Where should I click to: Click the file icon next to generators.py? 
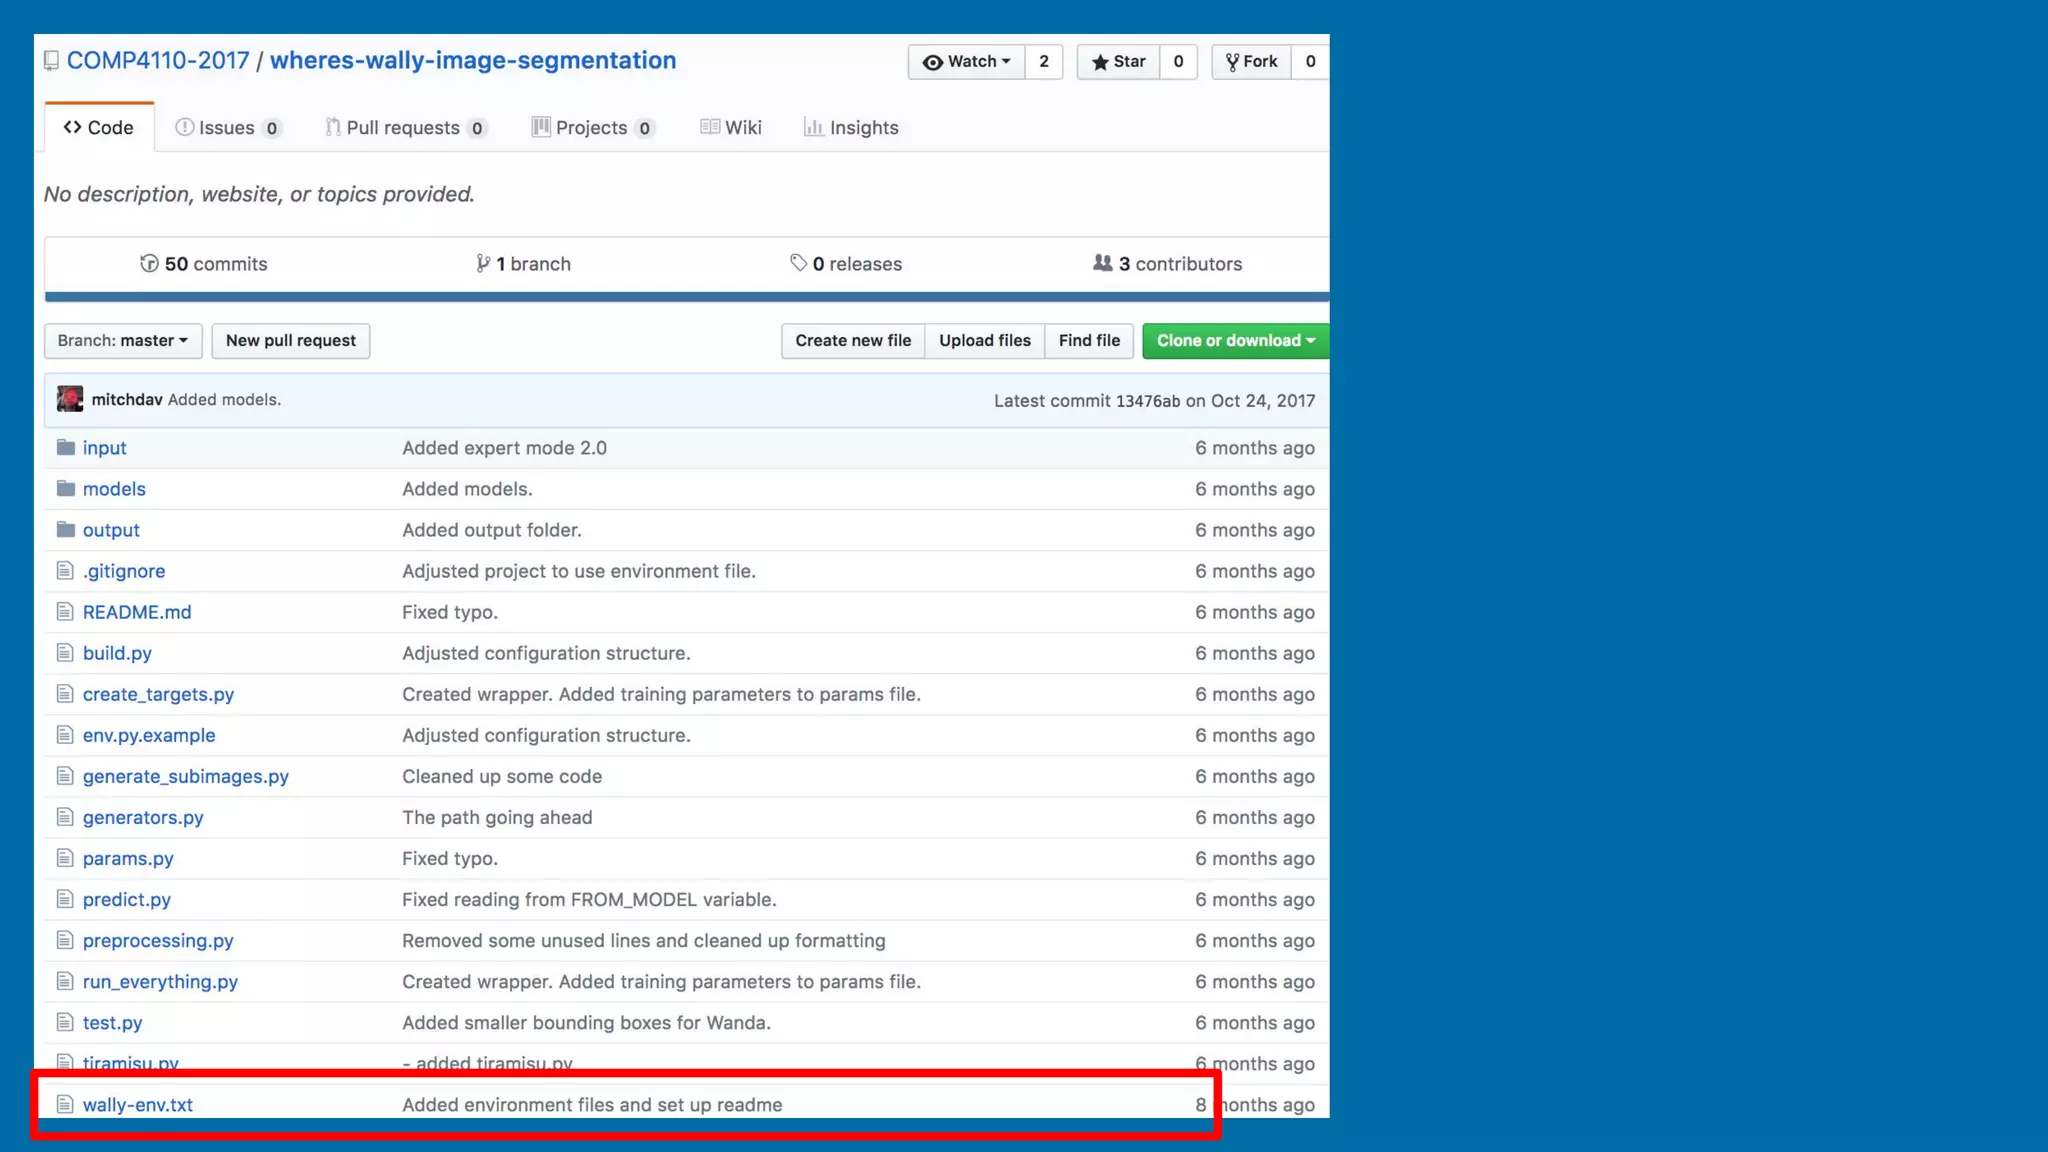pyautogui.click(x=65, y=816)
